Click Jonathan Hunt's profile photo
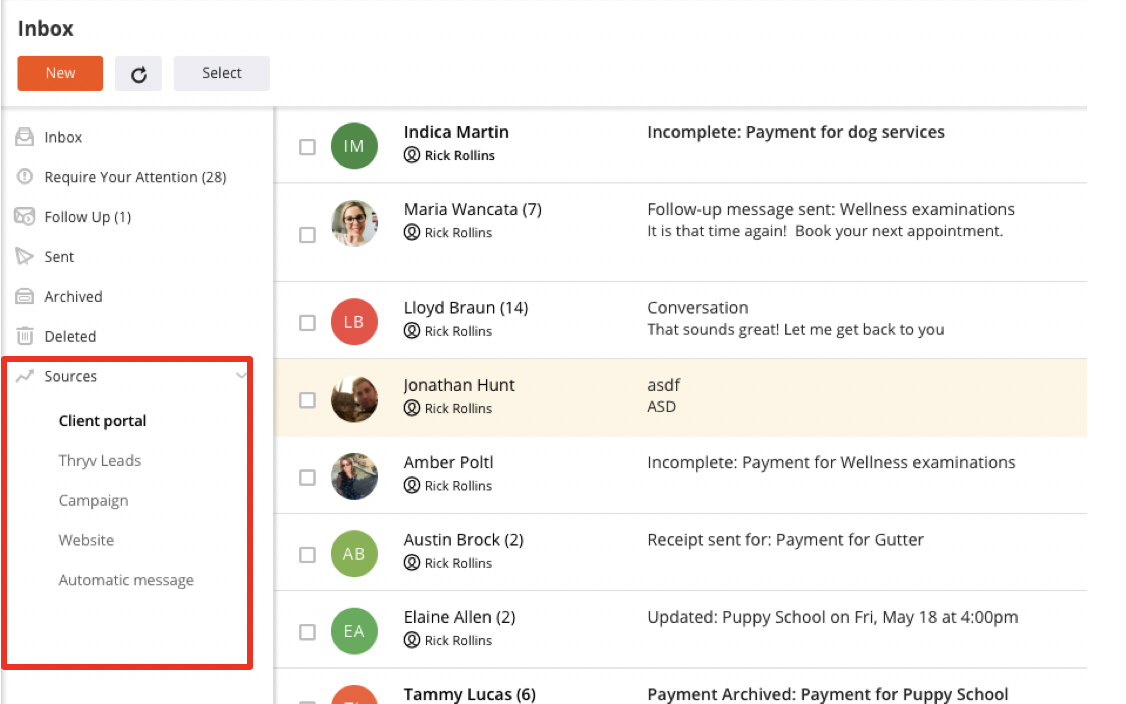The height and width of the screenshot is (704, 1126). tap(354, 399)
